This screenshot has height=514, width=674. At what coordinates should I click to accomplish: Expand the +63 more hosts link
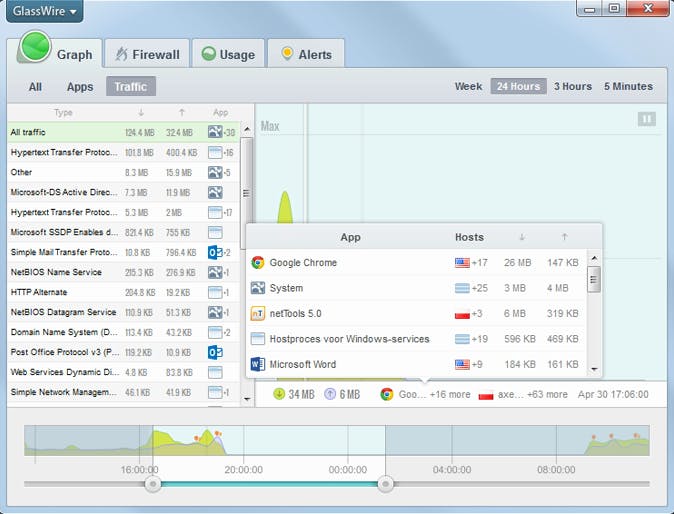[547, 395]
